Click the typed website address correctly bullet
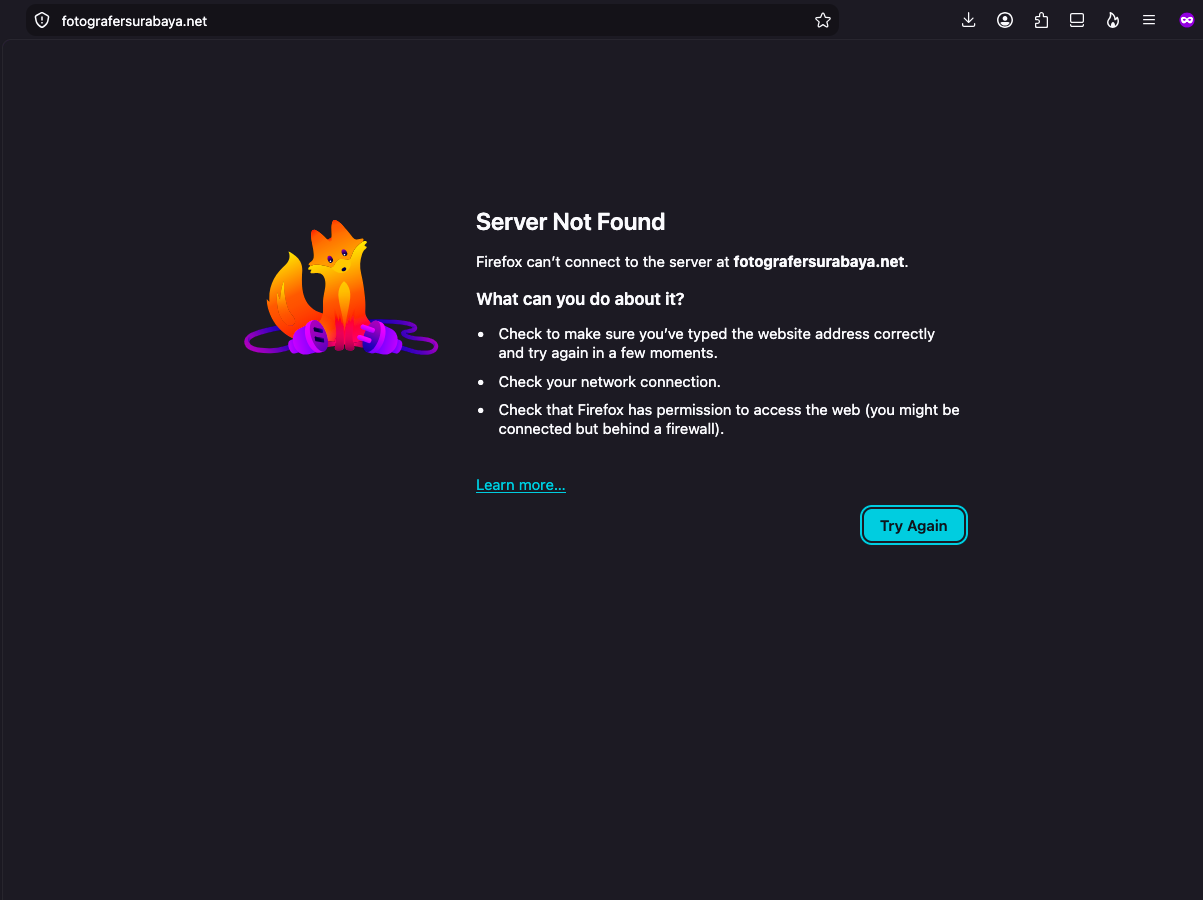The image size is (1203, 900). tap(717, 344)
